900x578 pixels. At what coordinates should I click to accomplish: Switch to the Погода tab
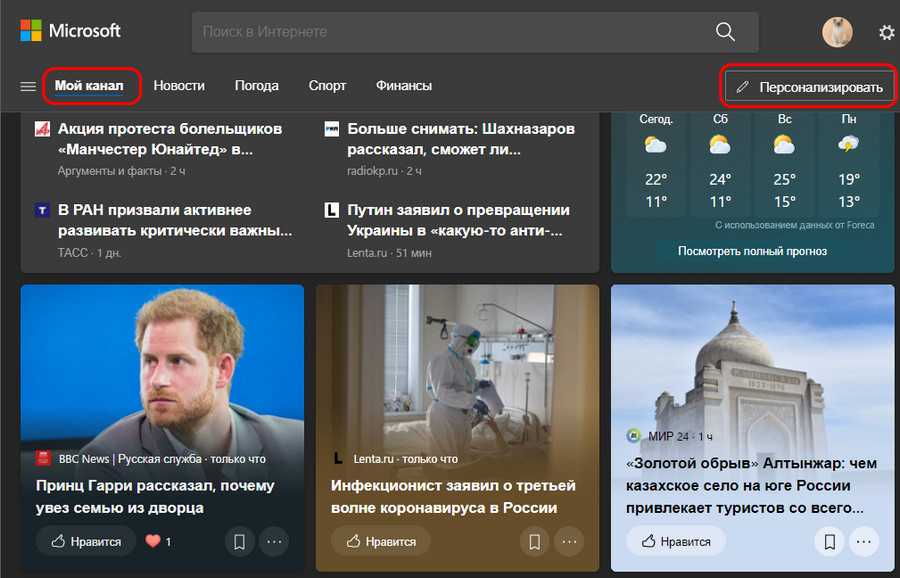click(257, 86)
